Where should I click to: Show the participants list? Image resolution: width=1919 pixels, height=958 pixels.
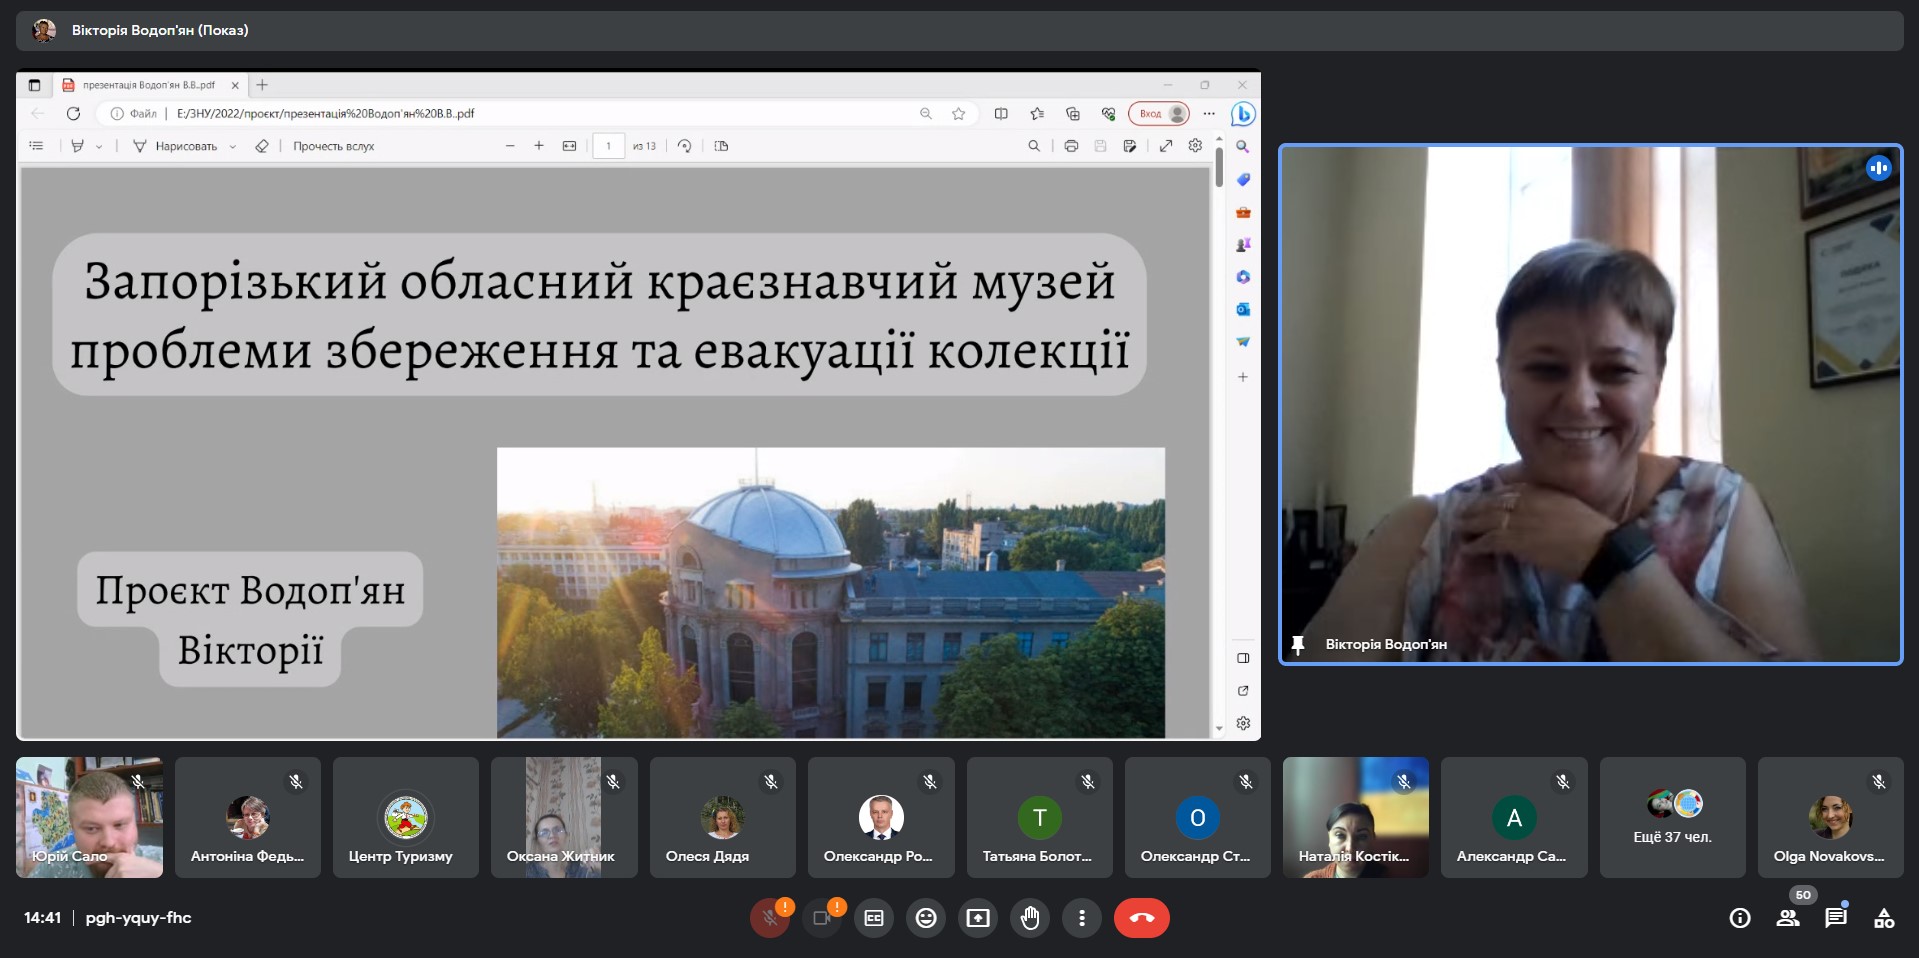point(1788,918)
